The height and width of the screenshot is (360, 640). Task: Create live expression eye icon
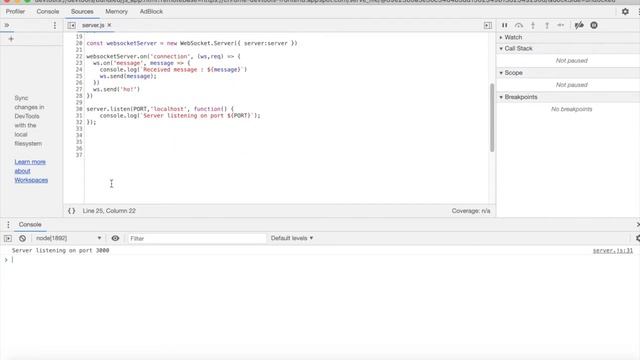point(115,238)
